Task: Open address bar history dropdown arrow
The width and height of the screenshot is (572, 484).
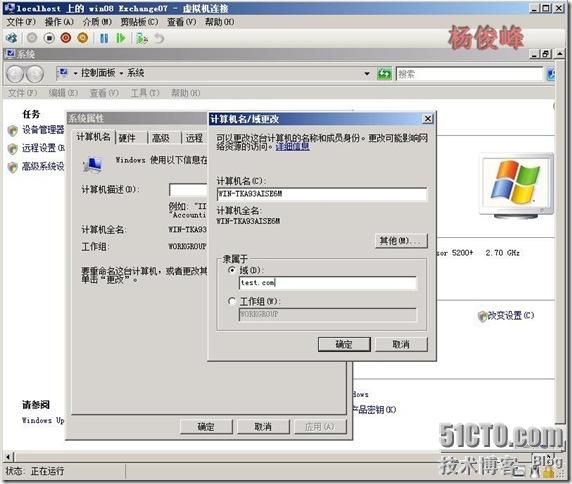Action: point(367,74)
